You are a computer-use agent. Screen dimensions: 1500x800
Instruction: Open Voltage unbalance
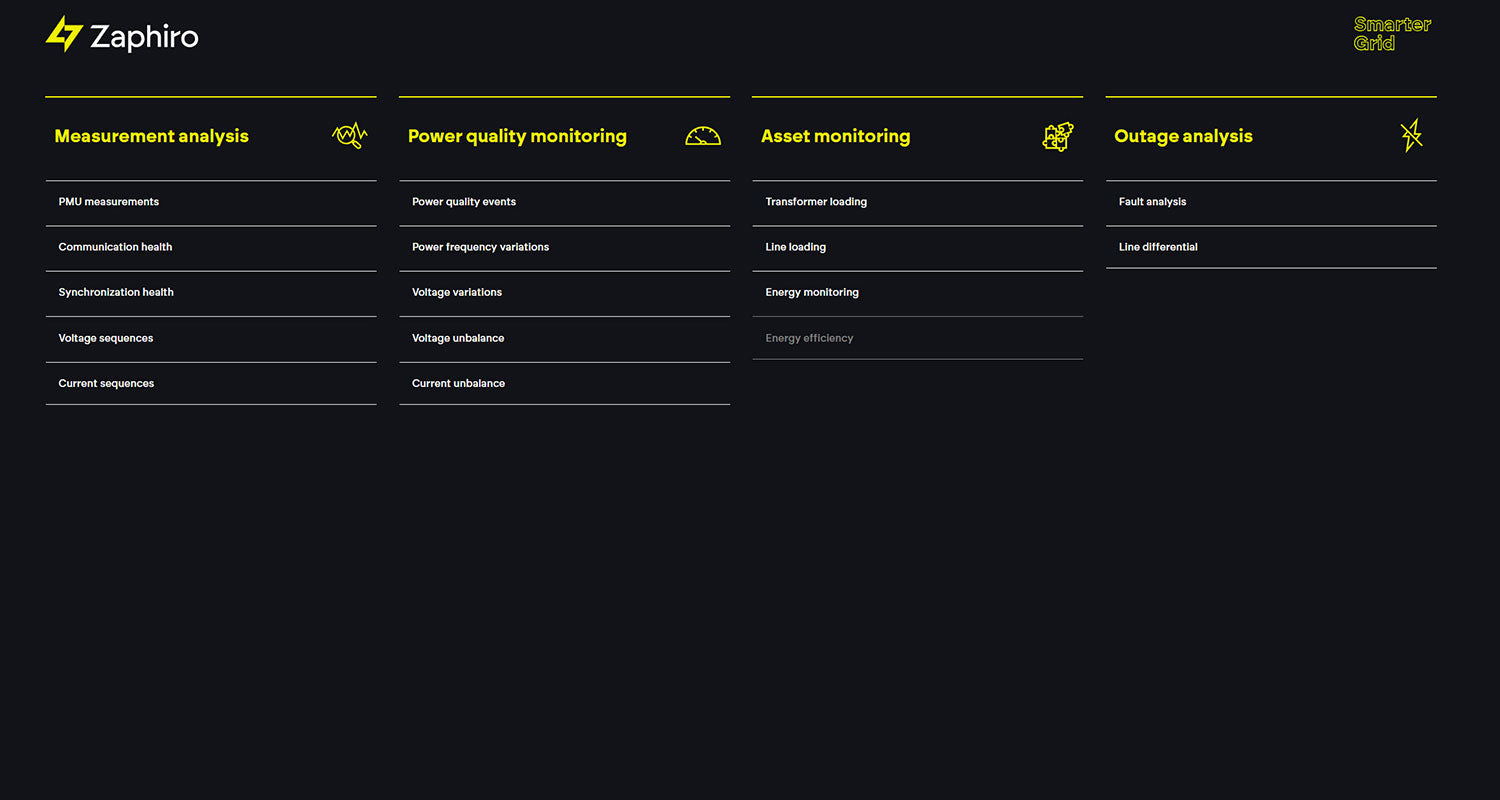[x=458, y=338]
